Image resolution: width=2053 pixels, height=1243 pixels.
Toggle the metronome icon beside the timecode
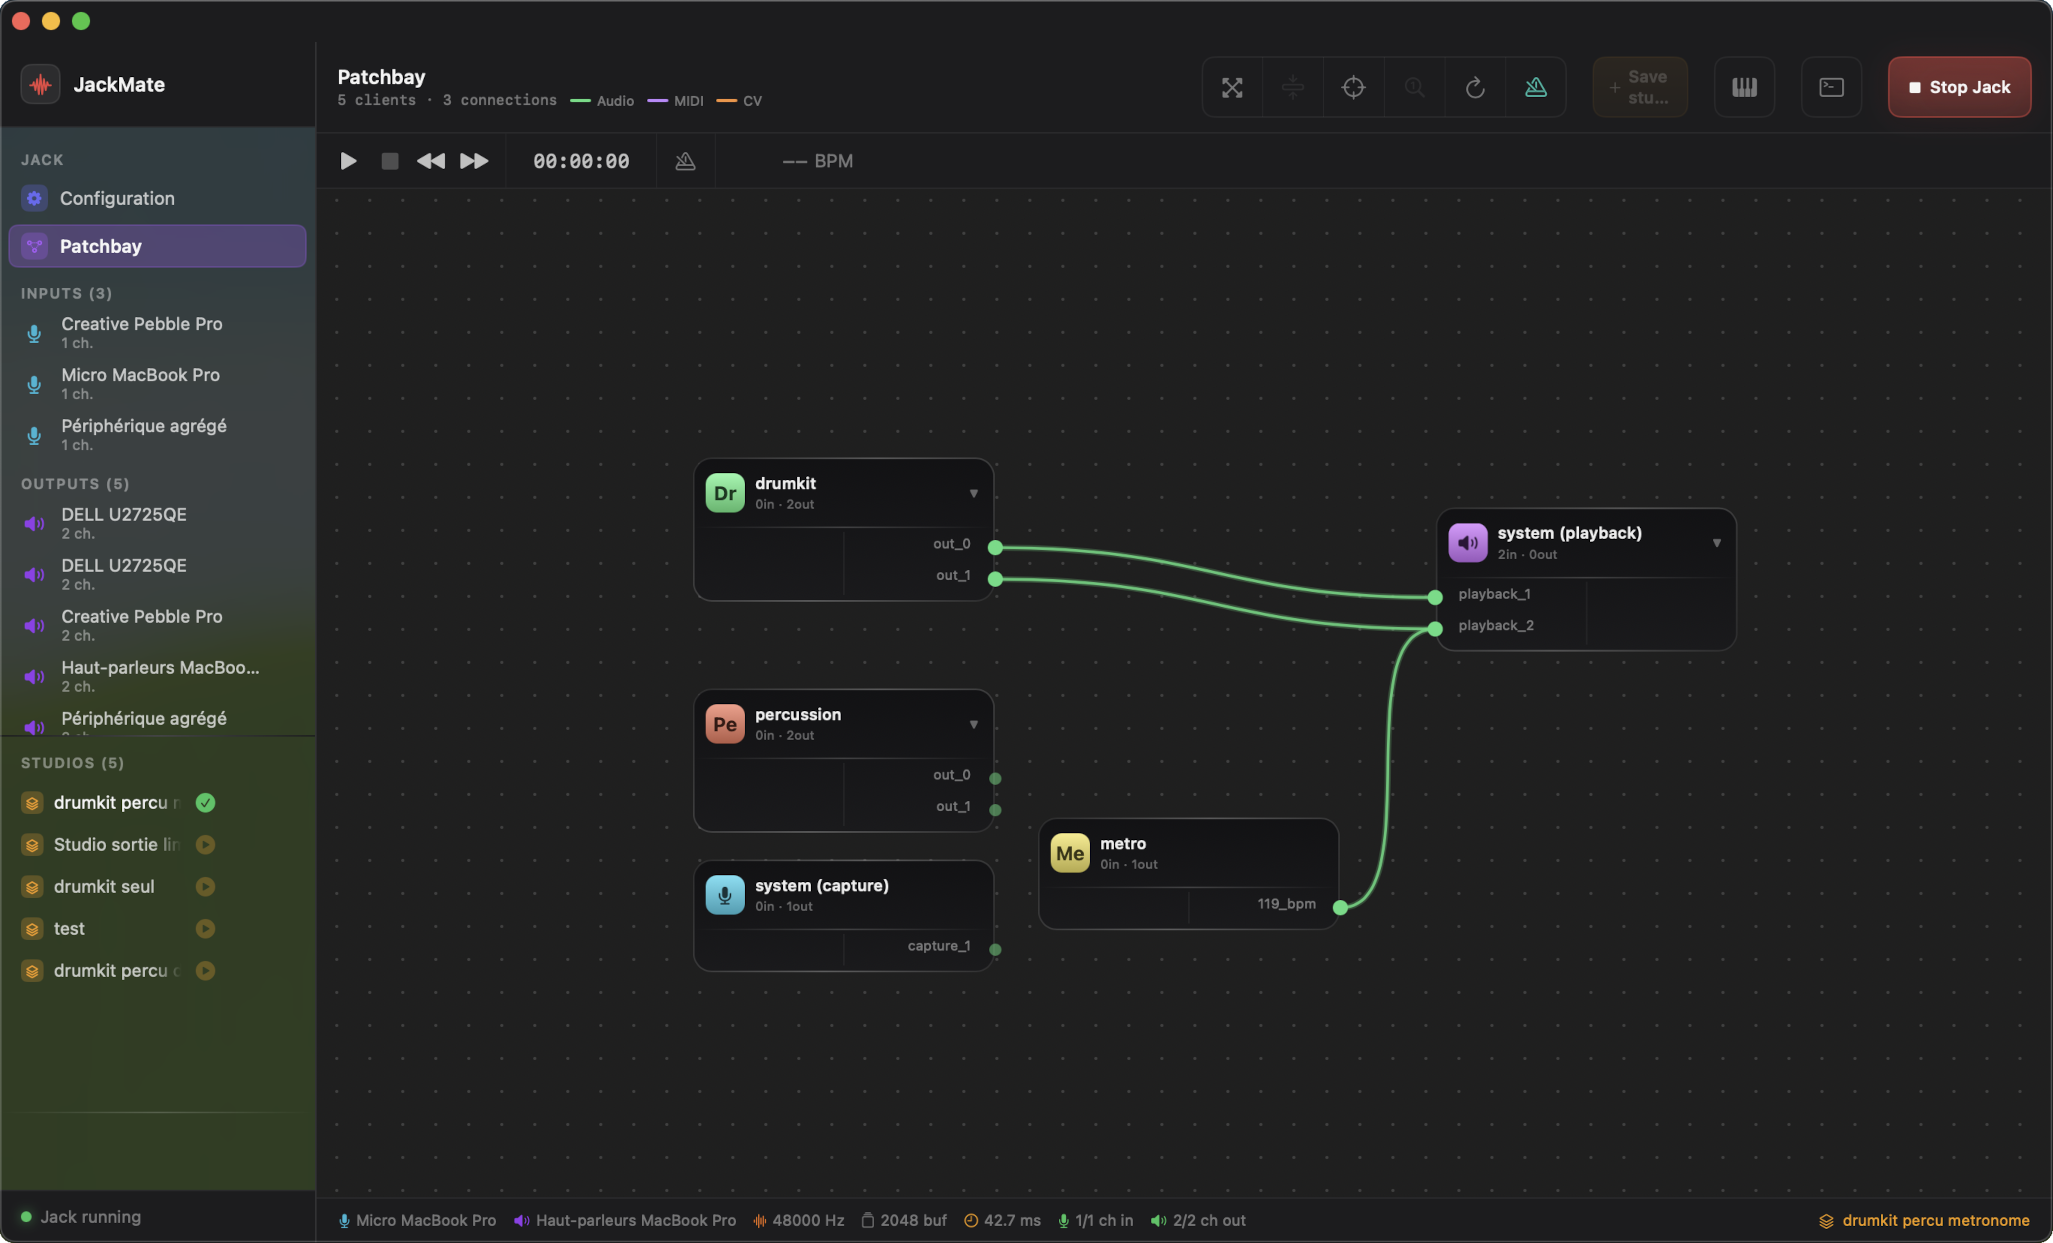click(x=685, y=161)
